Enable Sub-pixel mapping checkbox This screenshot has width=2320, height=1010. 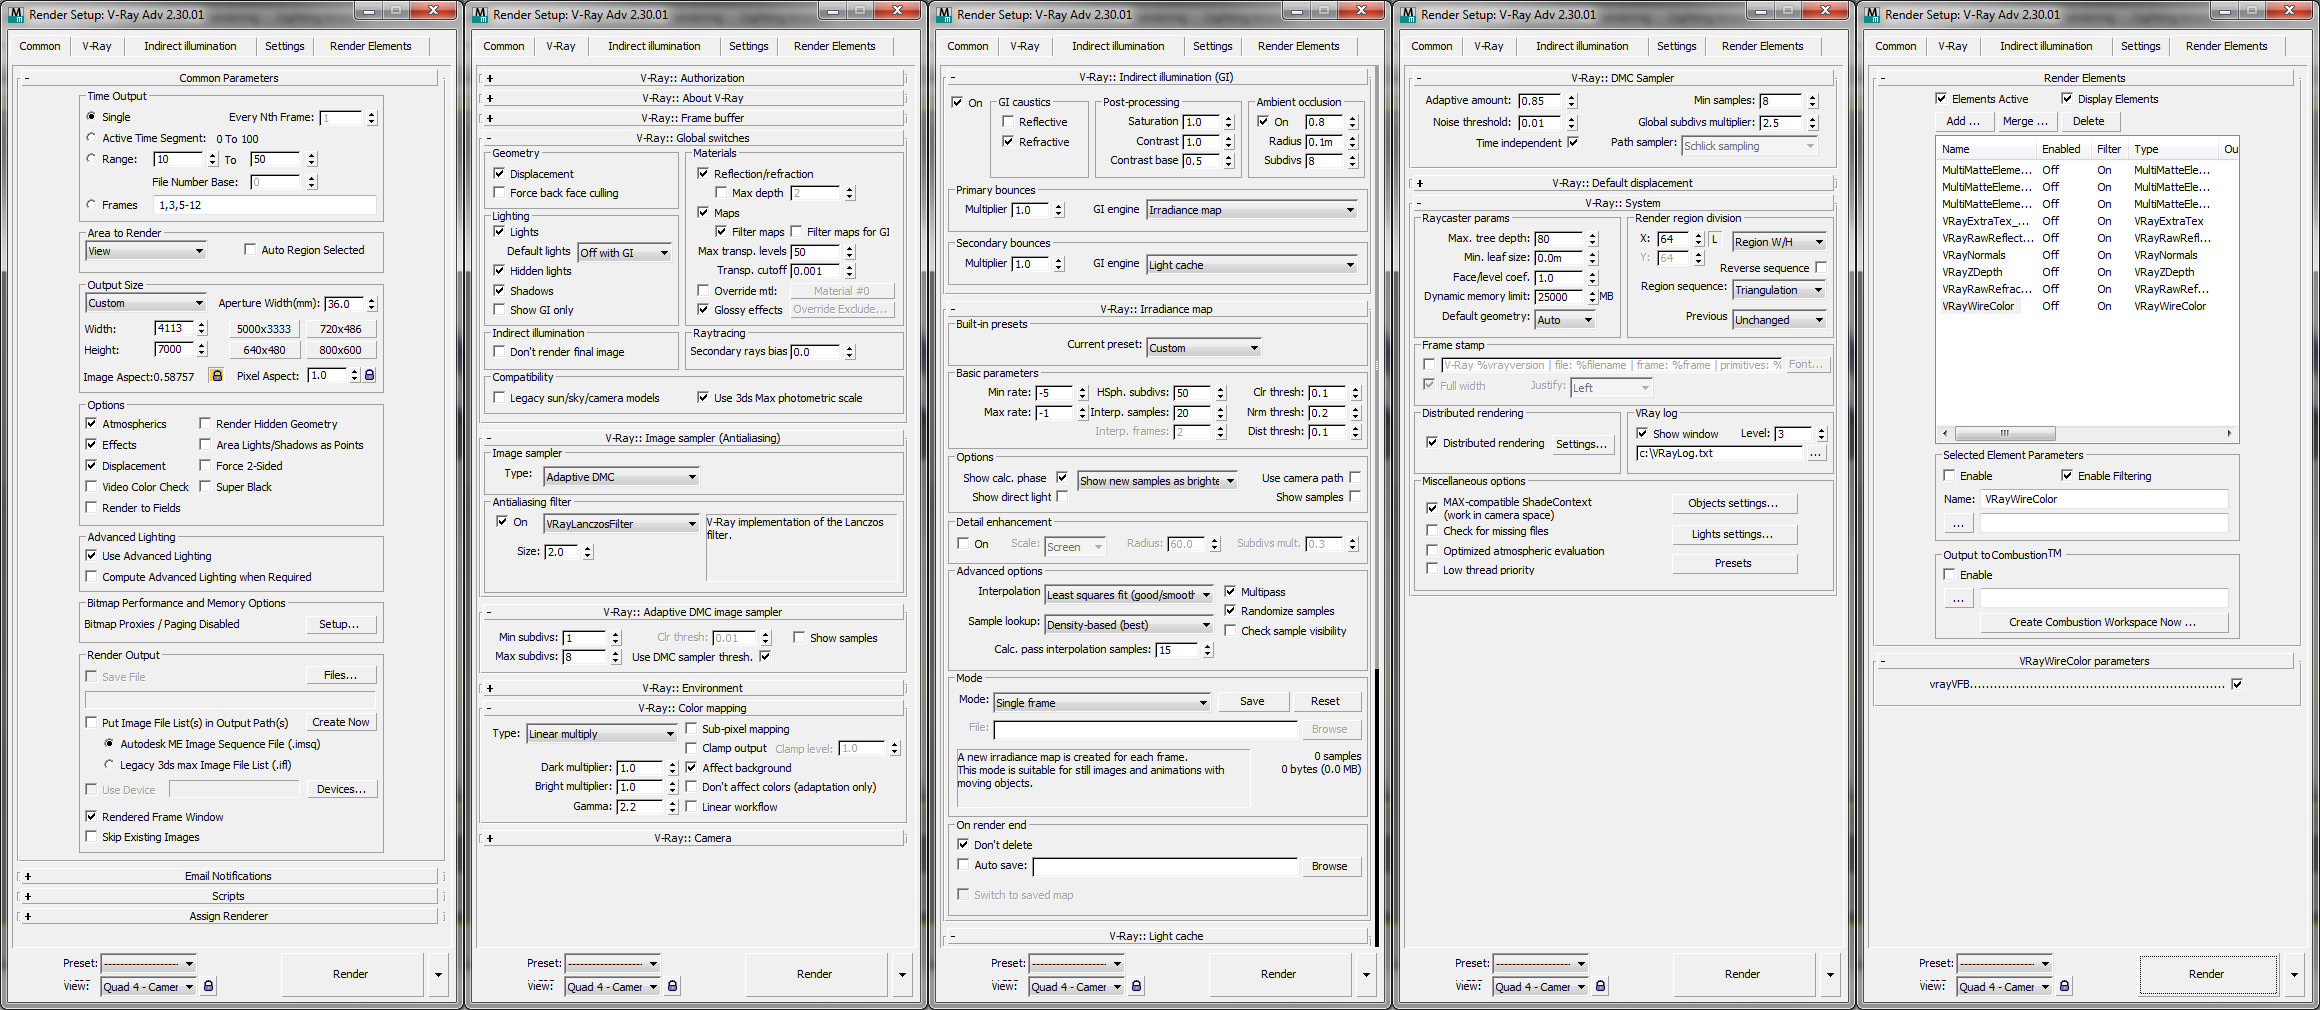691,729
